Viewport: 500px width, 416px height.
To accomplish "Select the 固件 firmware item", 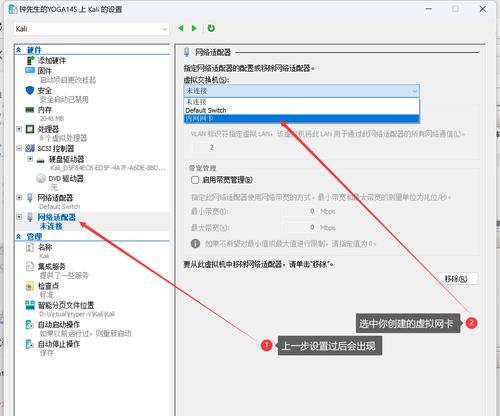I will [x=45, y=71].
